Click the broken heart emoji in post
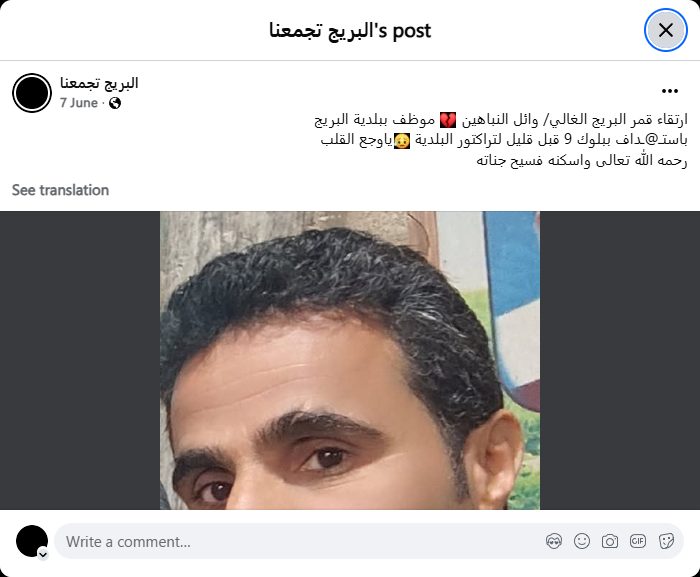 click(x=448, y=120)
